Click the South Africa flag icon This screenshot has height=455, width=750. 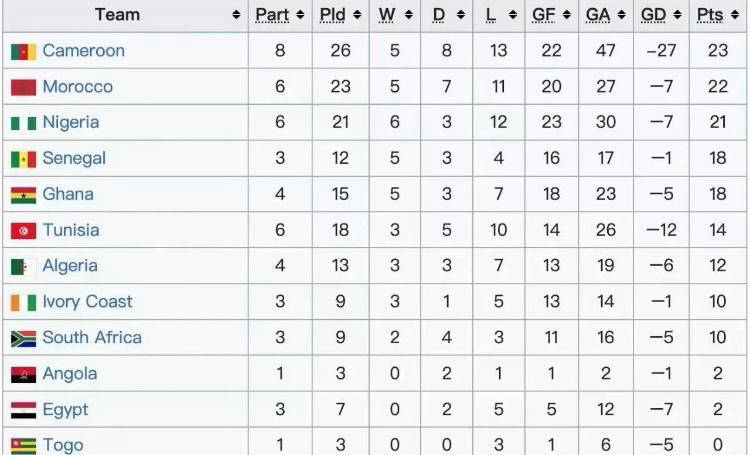pyautogui.click(x=23, y=338)
